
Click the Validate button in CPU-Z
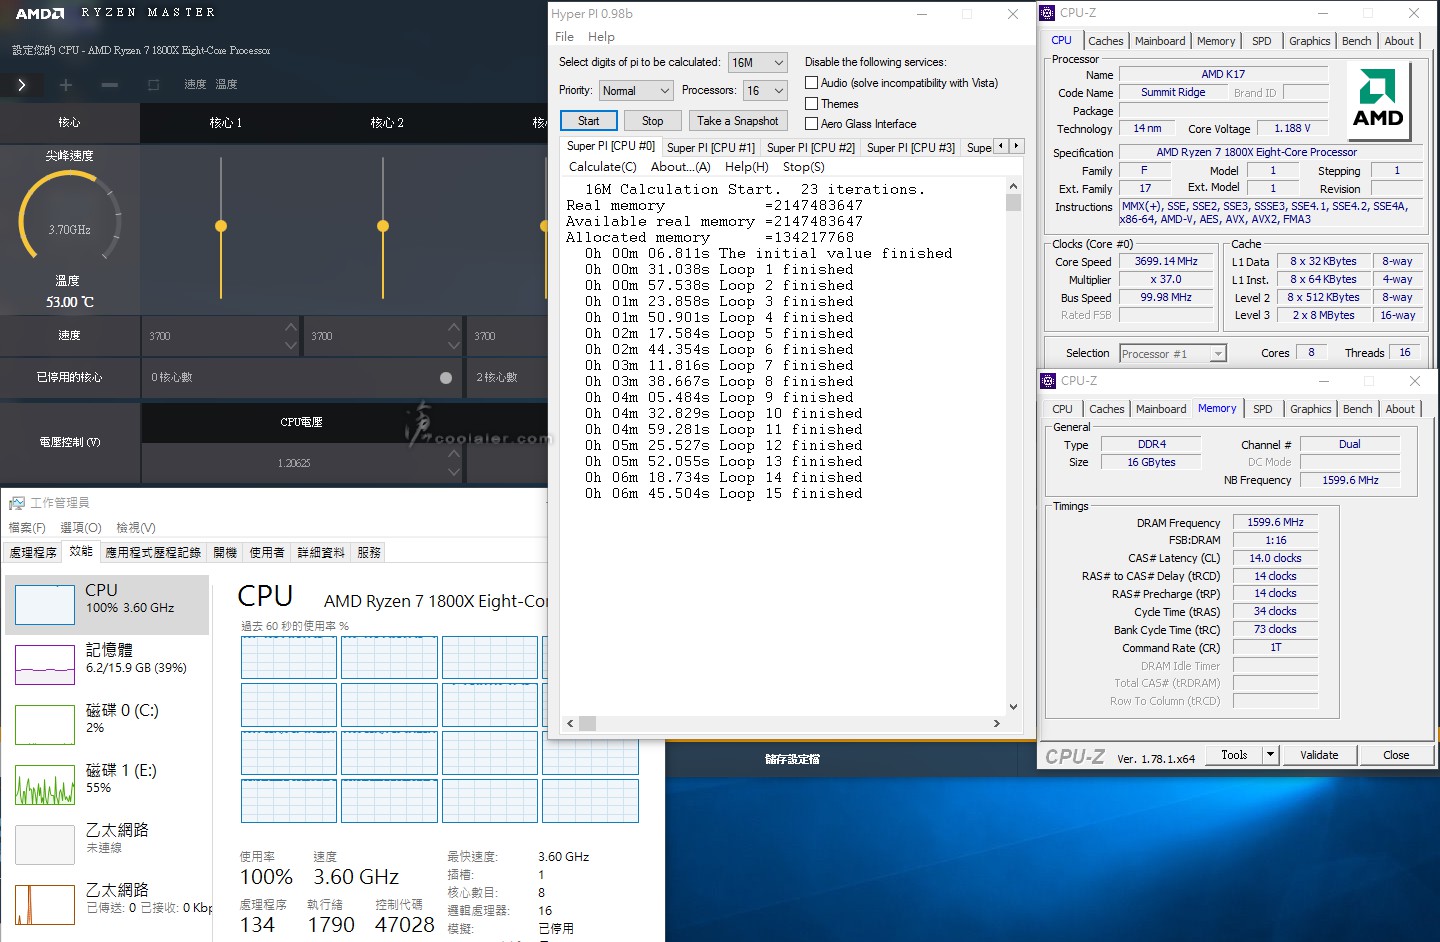point(1318,755)
